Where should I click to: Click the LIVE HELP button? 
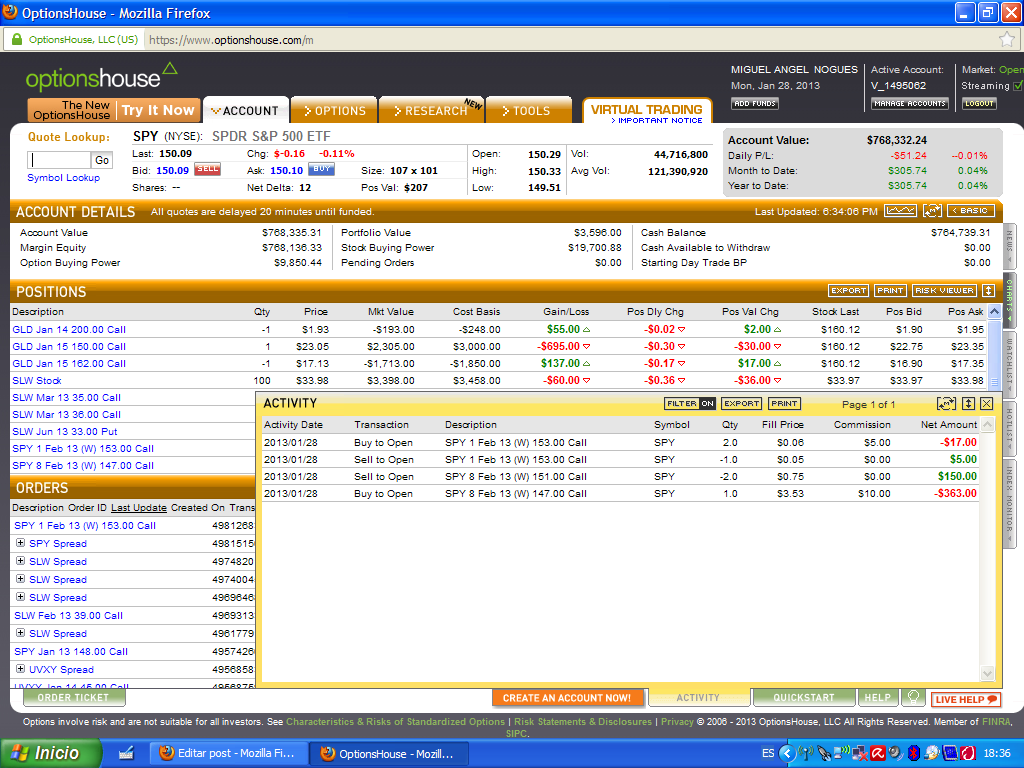pyautogui.click(x=966, y=699)
